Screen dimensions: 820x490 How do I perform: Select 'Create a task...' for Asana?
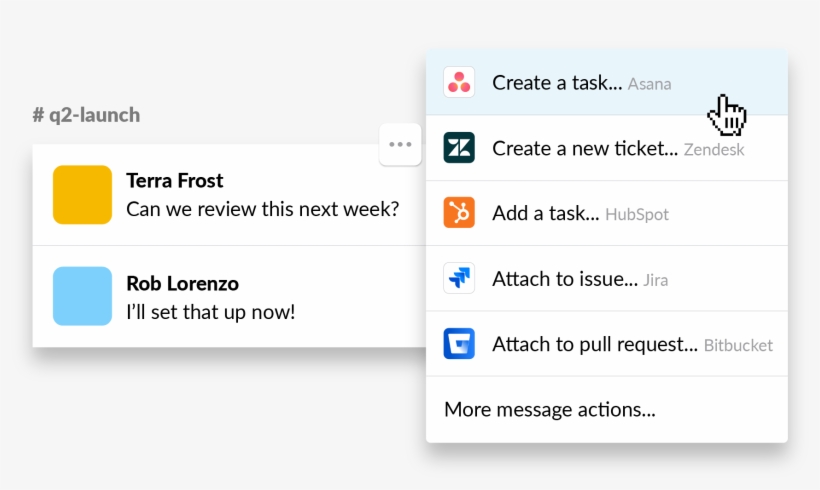[607, 82]
